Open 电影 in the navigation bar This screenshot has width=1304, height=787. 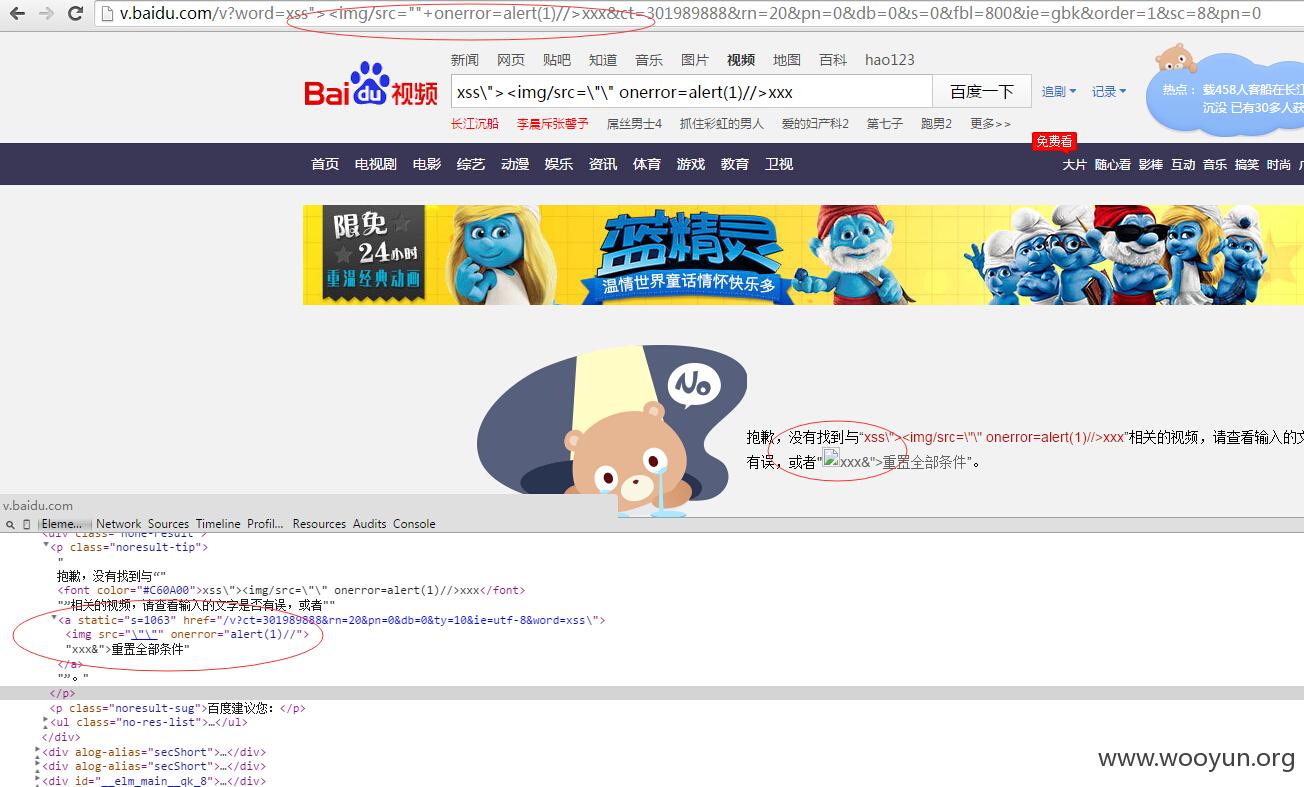pos(427,164)
